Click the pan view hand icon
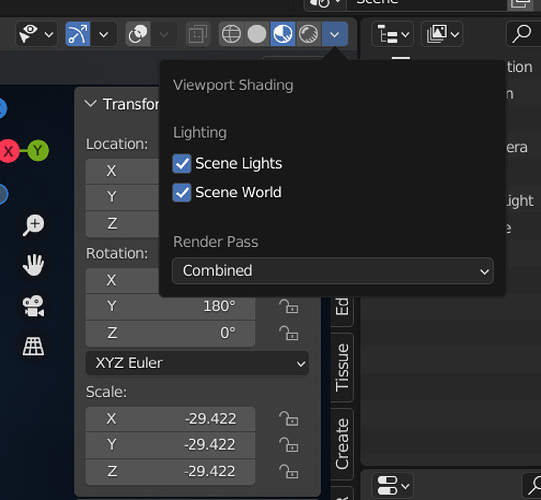Screen dimensions: 541x500 [33, 265]
